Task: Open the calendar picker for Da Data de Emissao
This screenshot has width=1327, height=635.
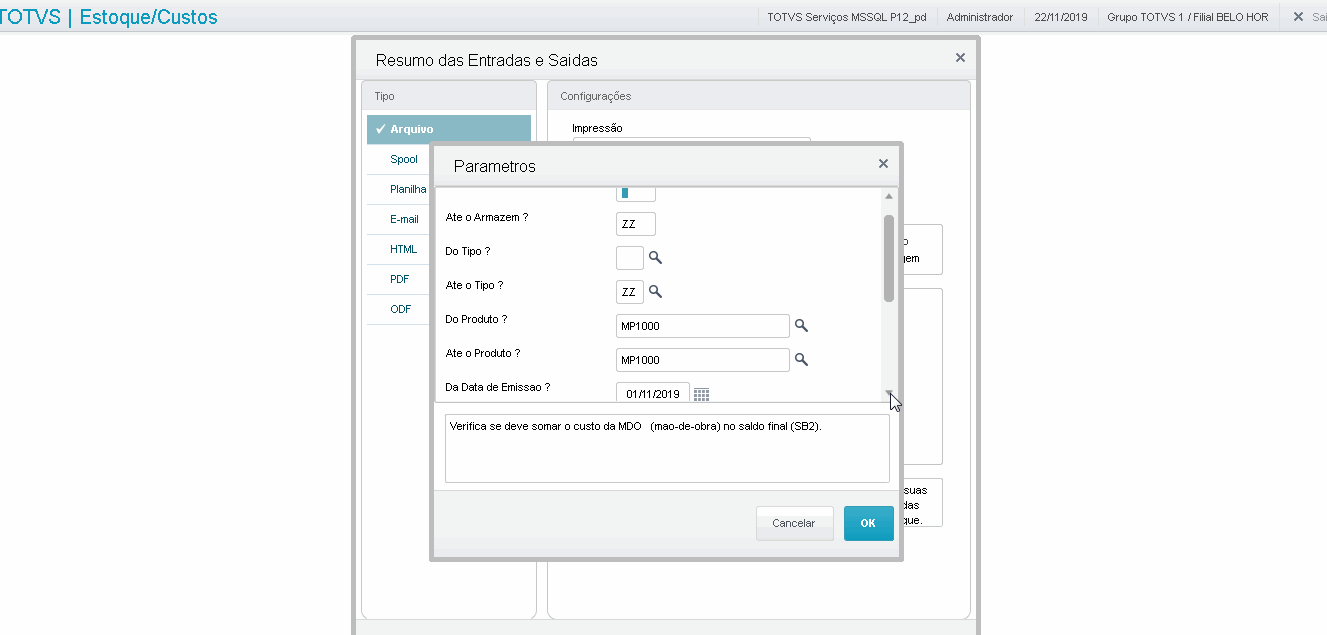Action: [x=701, y=394]
